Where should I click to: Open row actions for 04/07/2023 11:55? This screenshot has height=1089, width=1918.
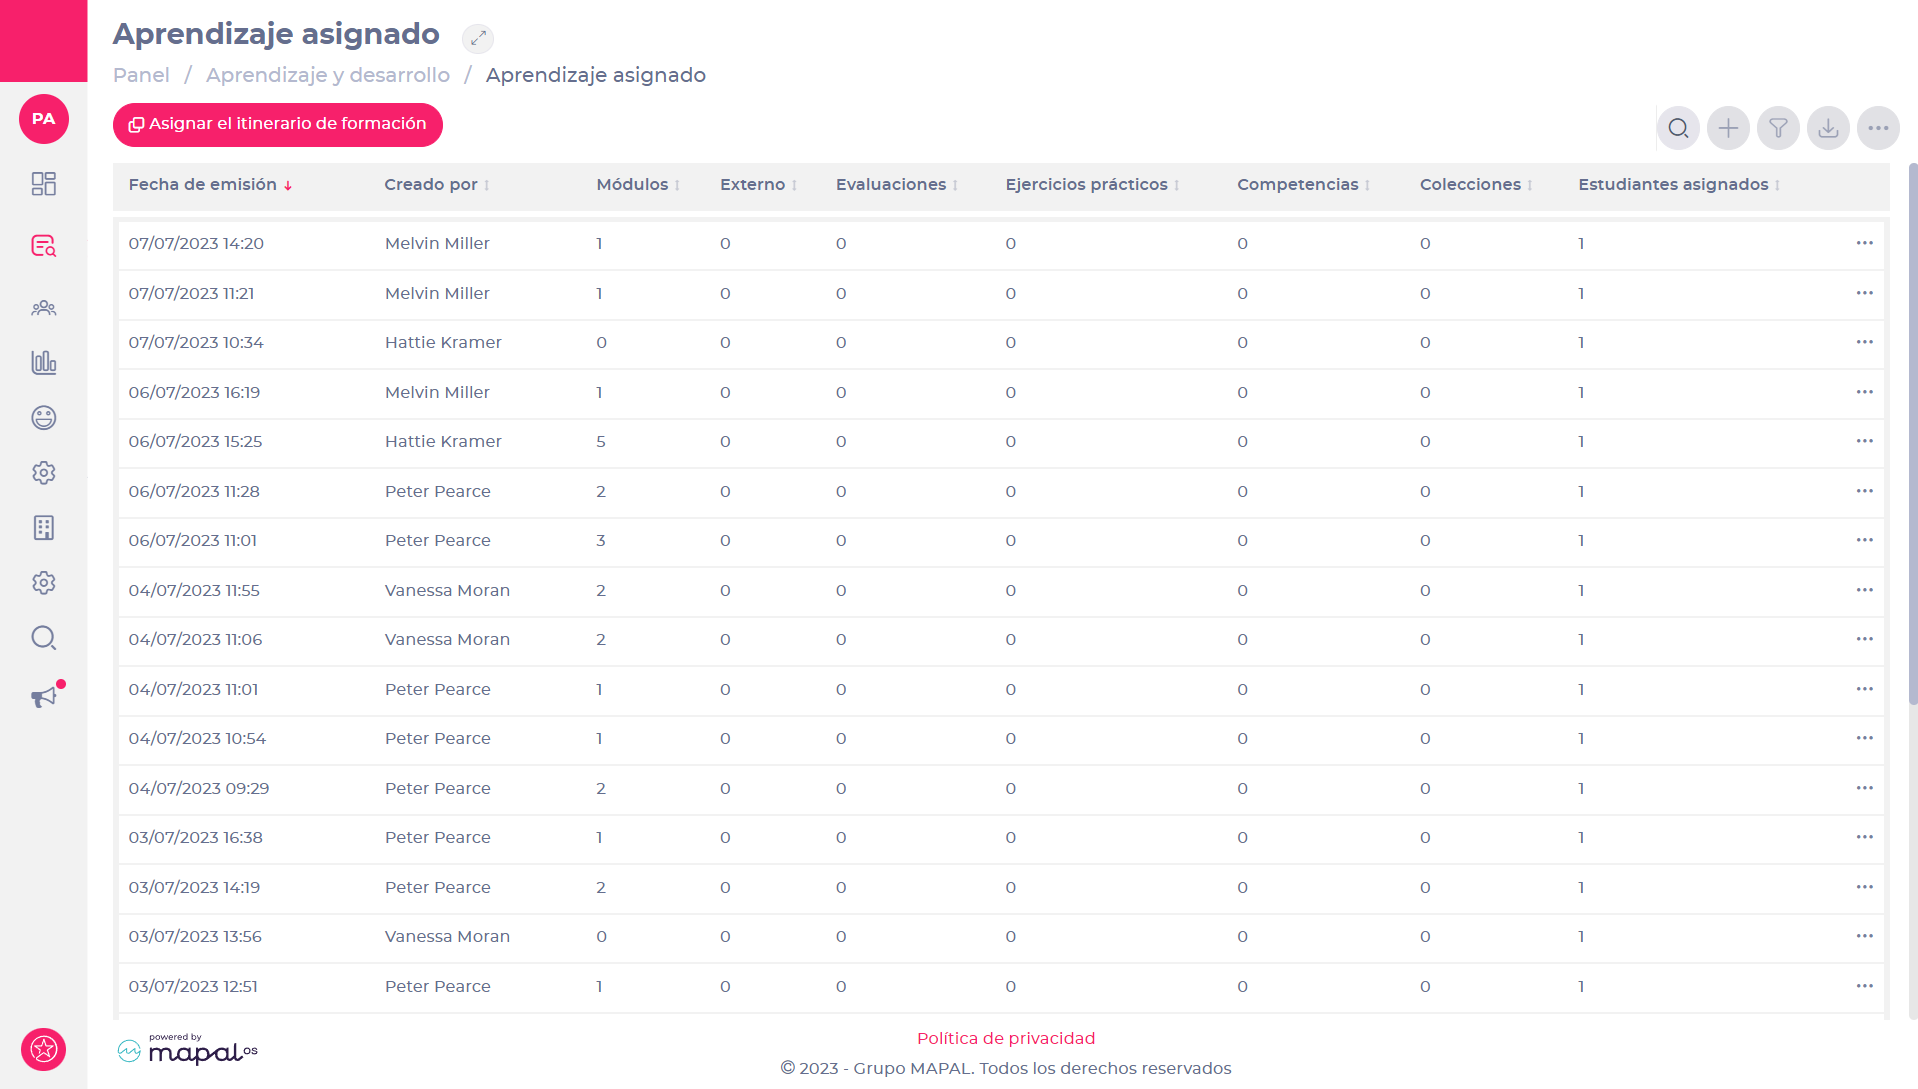tap(1864, 590)
